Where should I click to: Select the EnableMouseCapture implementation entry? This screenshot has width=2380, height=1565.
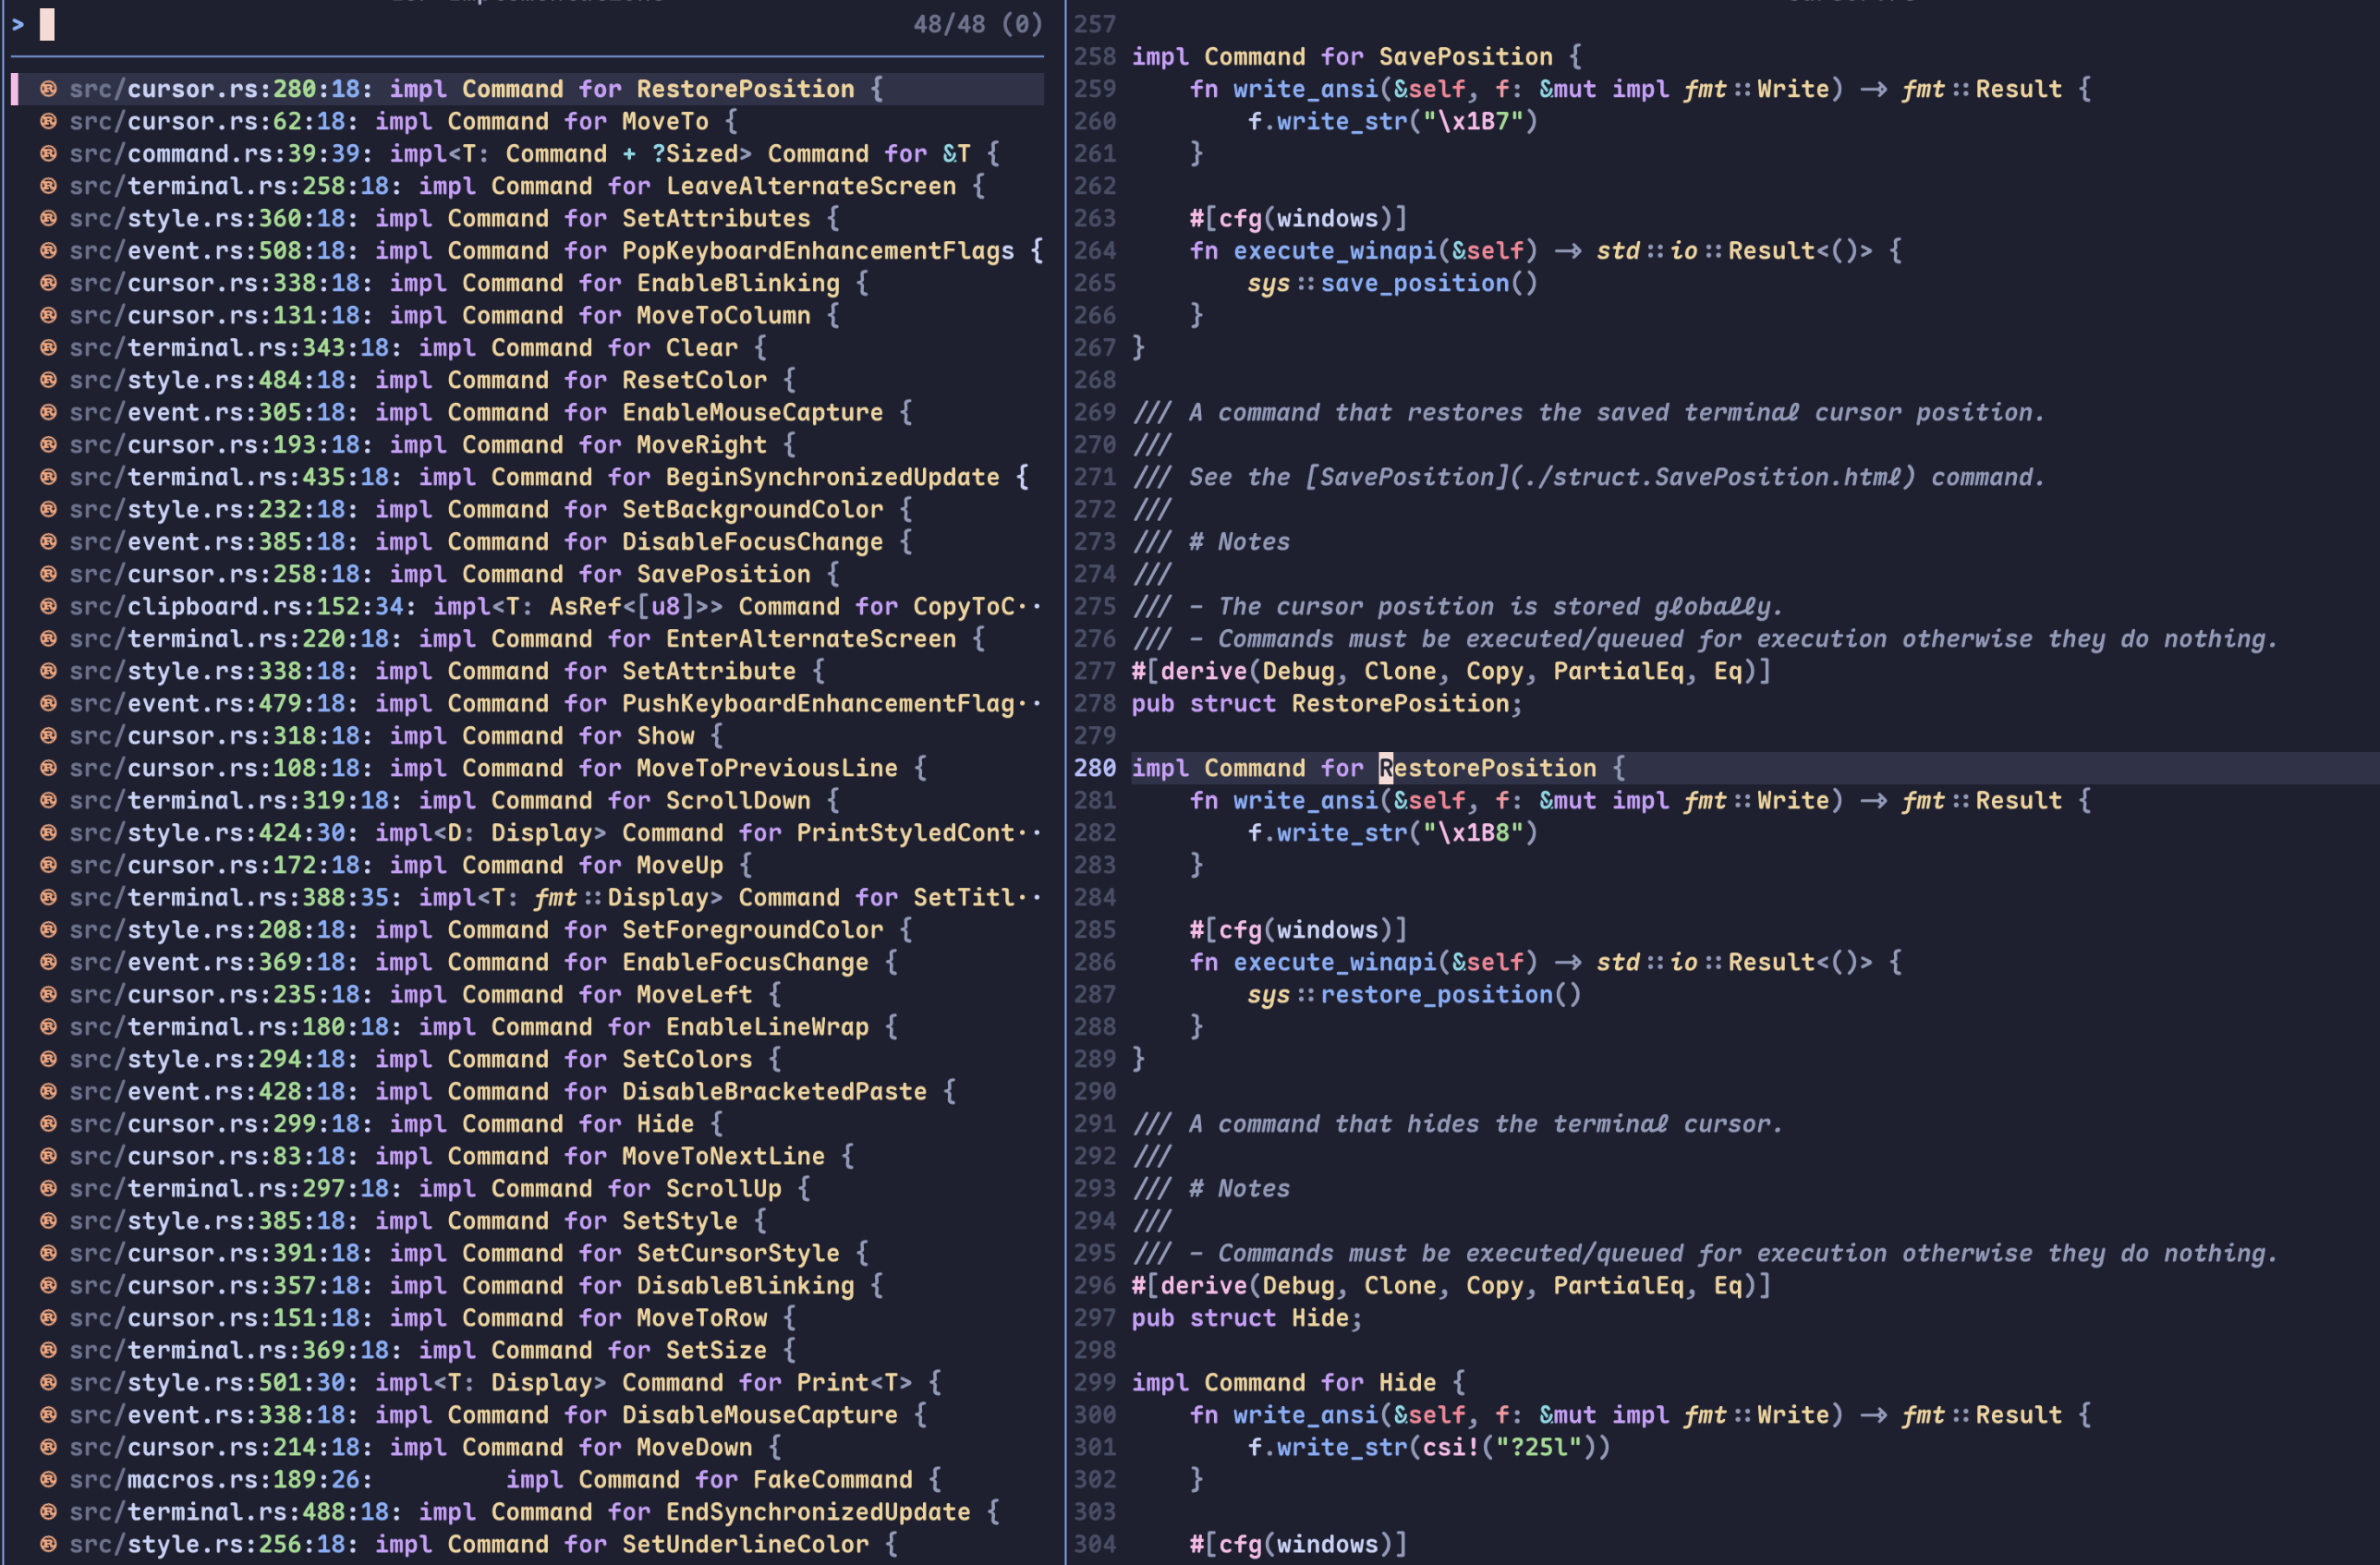(x=490, y=412)
